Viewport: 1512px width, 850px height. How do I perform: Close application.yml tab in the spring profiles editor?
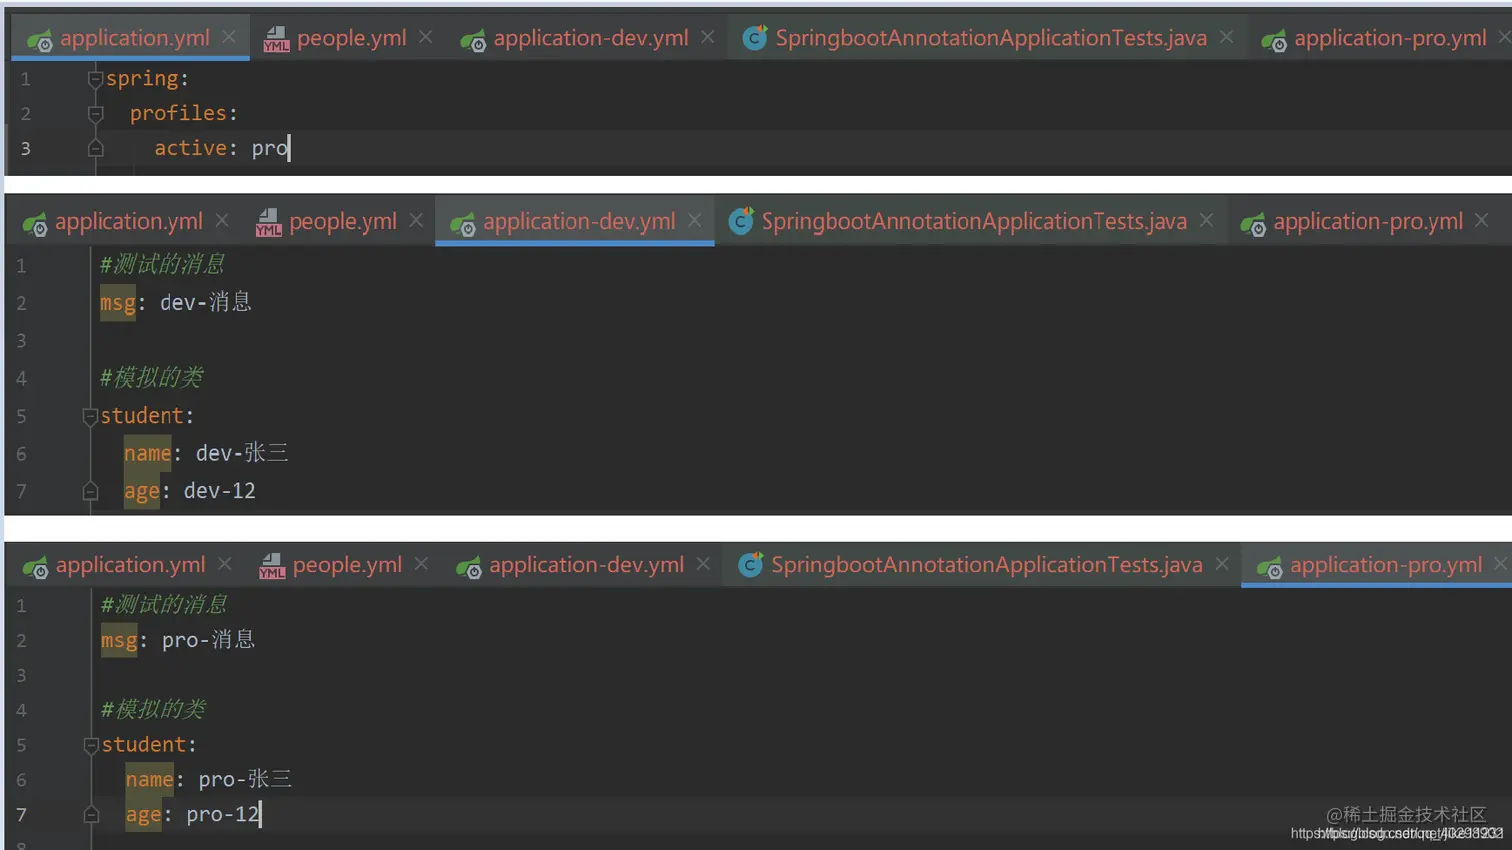pyautogui.click(x=229, y=37)
